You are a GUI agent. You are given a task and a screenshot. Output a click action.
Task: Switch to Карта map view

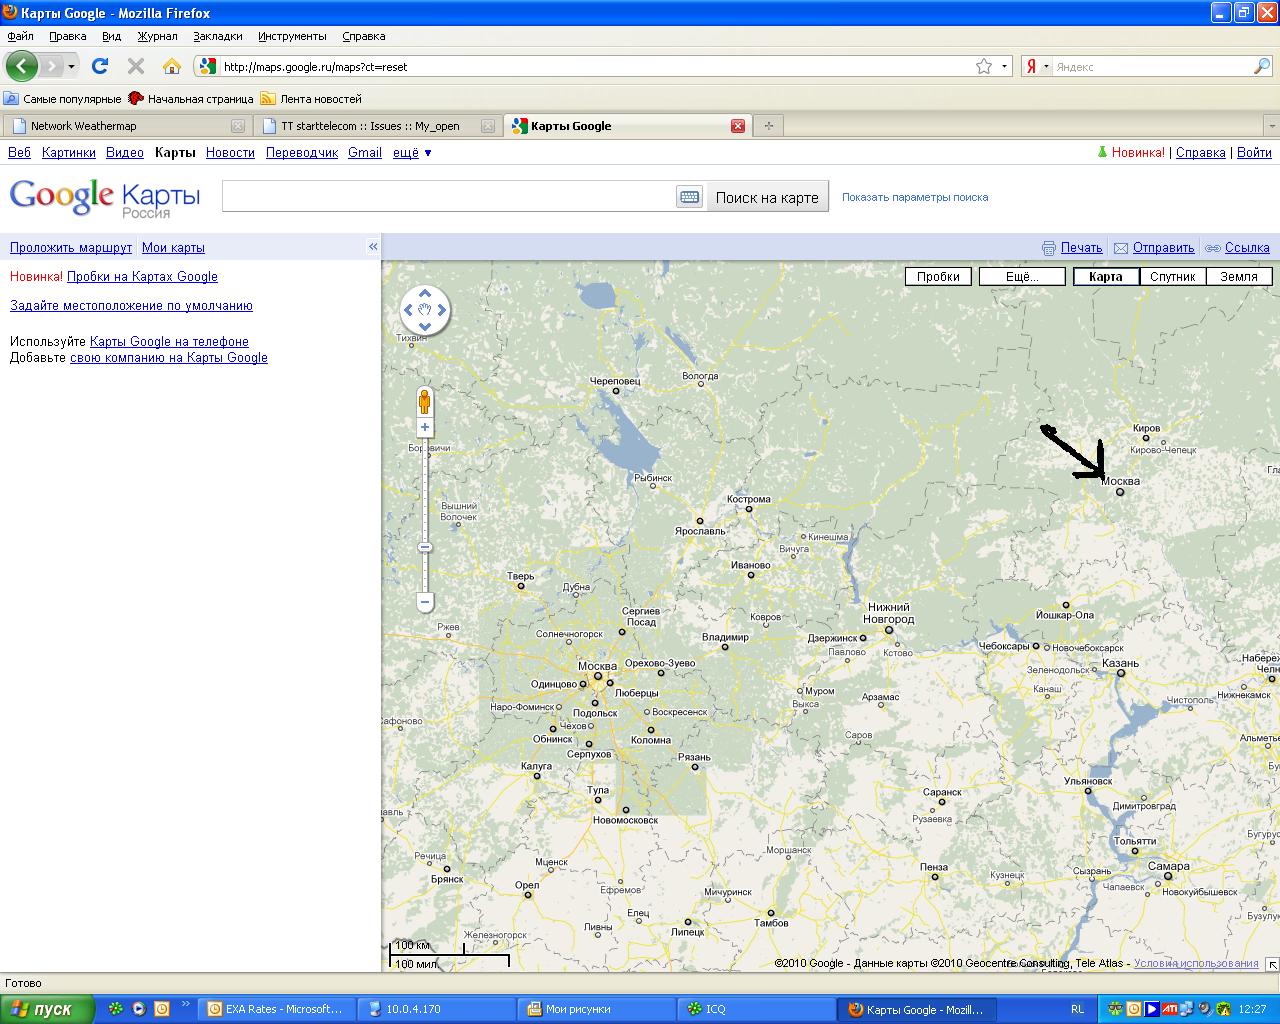(x=1106, y=277)
